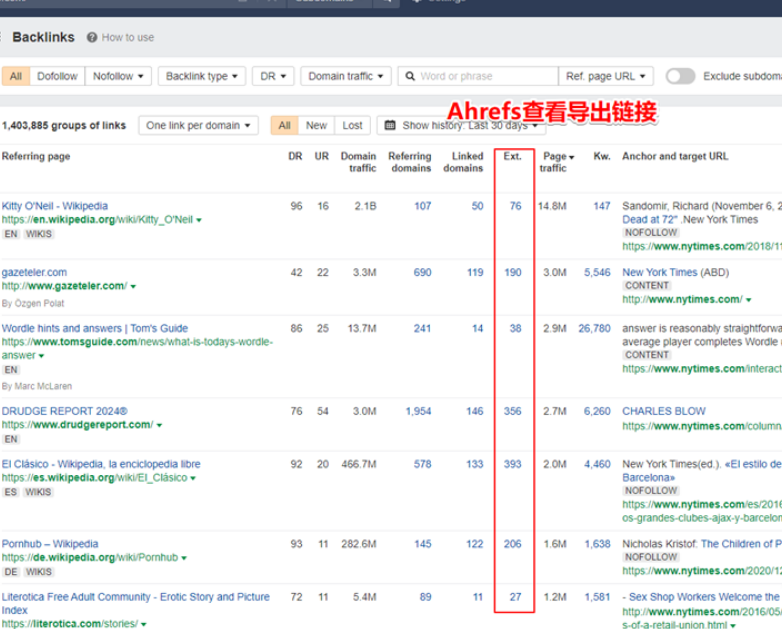Expand the Backlink type dropdown
The height and width of the screenshot is (629, 782).
pyautogui.click(x=201, y=76)
